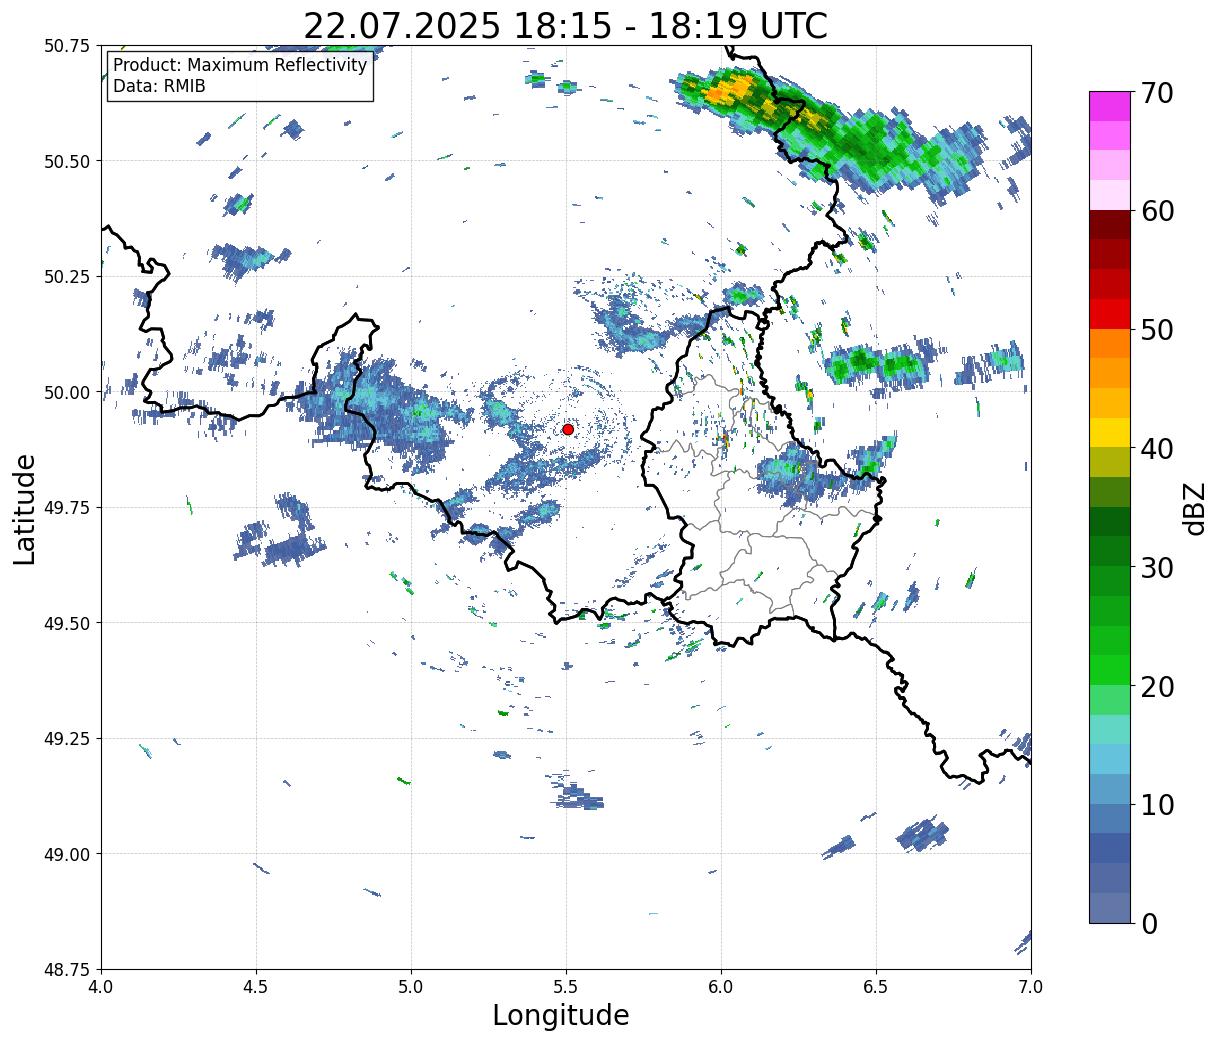Image resolution: width=1219 pixels, height=1040 pixels.
Task: Click the magenta top swatch of the colorbar
Action: pyautogui.click(x=1110, y=106)
